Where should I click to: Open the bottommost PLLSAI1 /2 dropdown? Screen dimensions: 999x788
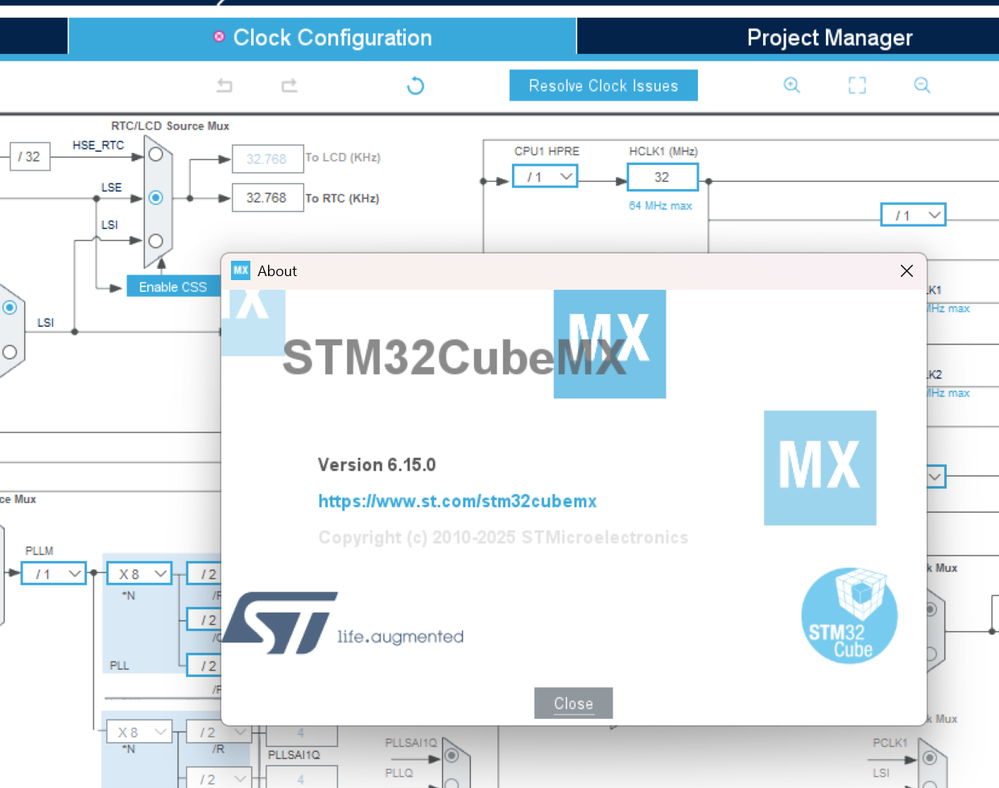(219, 778)
